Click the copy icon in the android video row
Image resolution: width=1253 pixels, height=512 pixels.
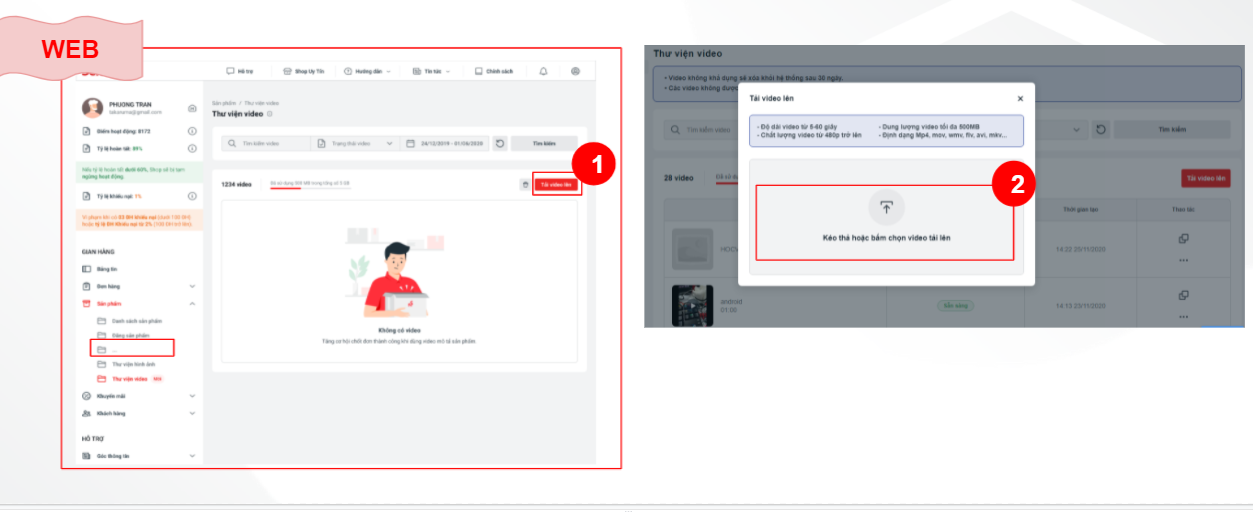pos(1183,296)
